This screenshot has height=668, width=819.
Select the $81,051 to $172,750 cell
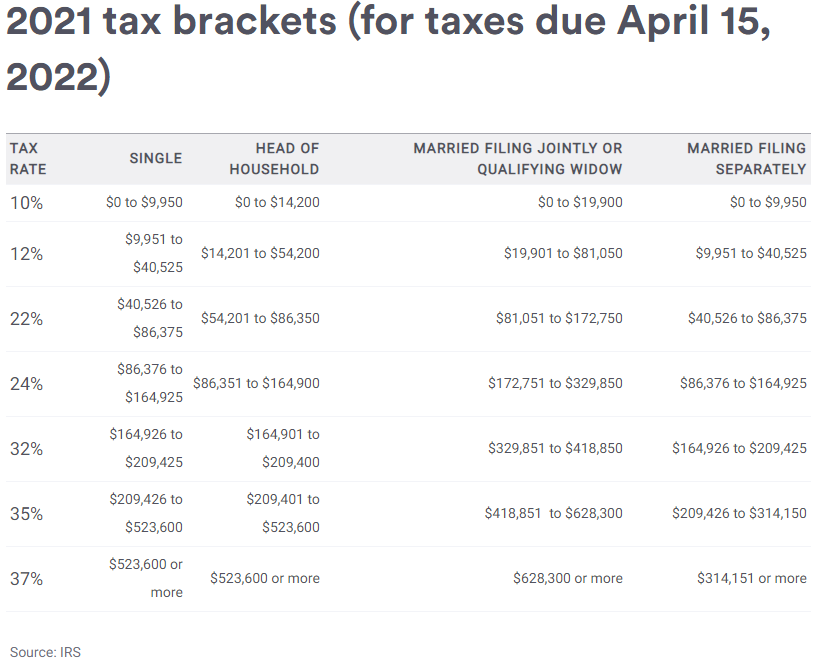point(559,319)
